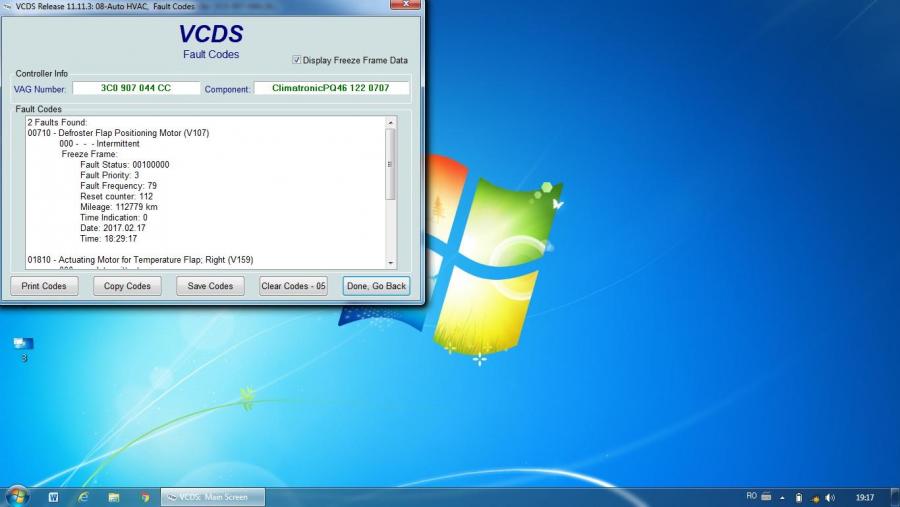Select the desktop shortcut icon labeled 3

[23, 346]
